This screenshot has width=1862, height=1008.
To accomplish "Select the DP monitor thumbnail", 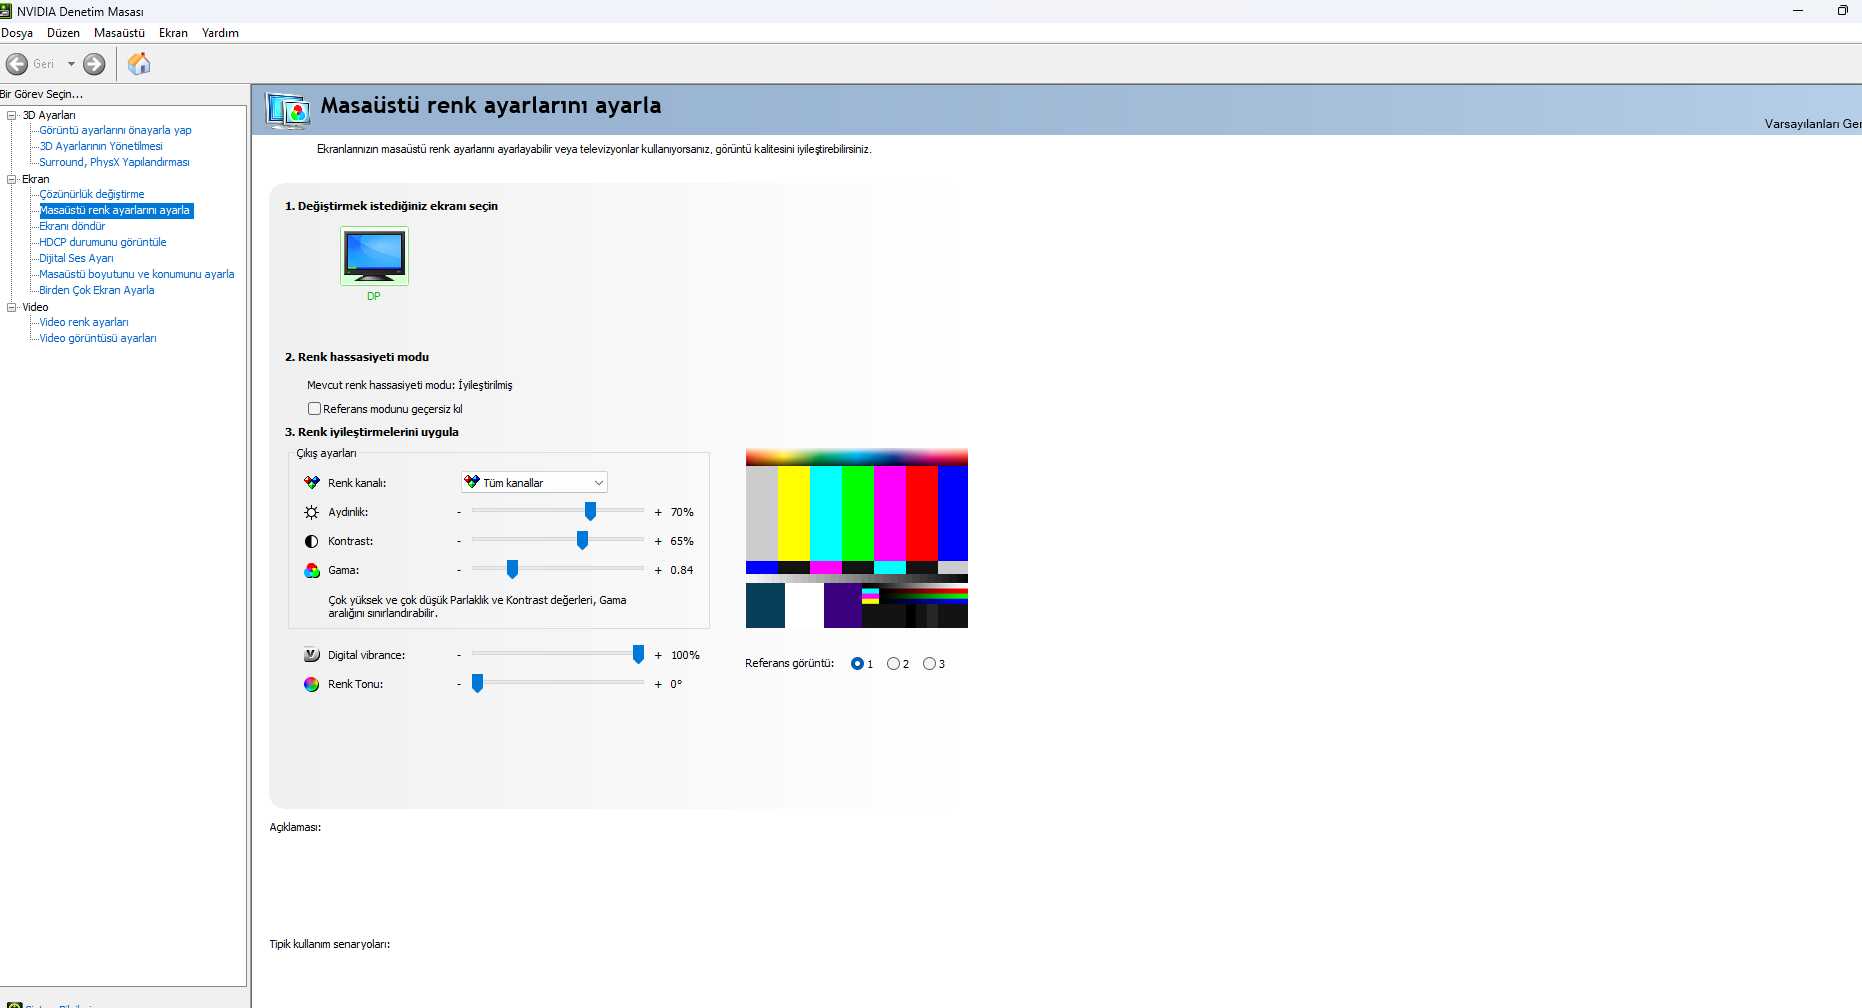I will [x=374, y=256].
